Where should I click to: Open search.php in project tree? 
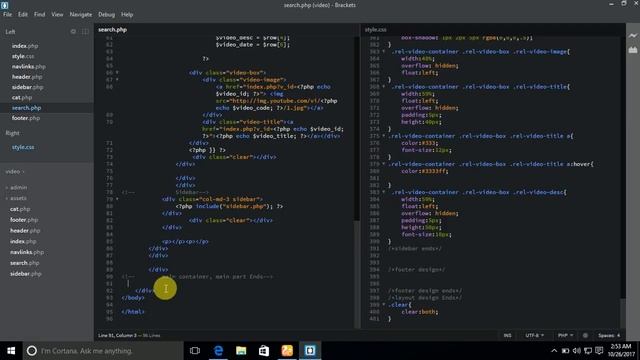(24, 263)
